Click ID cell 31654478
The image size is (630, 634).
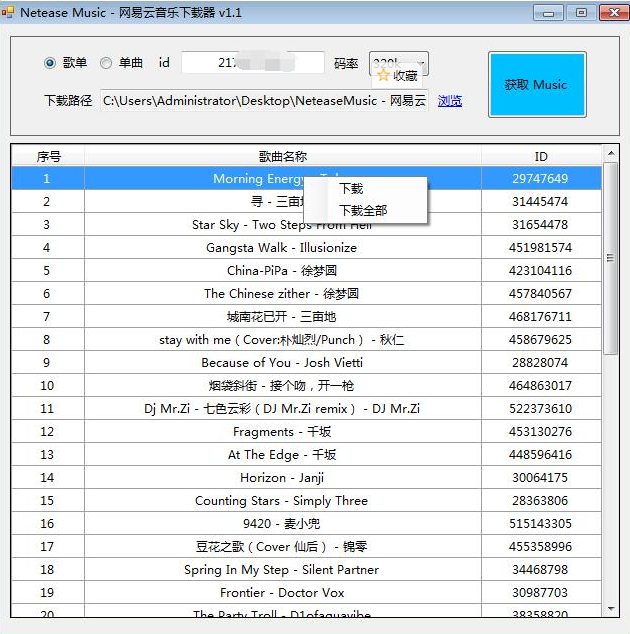pyautogui.click(x=541, y=224)
